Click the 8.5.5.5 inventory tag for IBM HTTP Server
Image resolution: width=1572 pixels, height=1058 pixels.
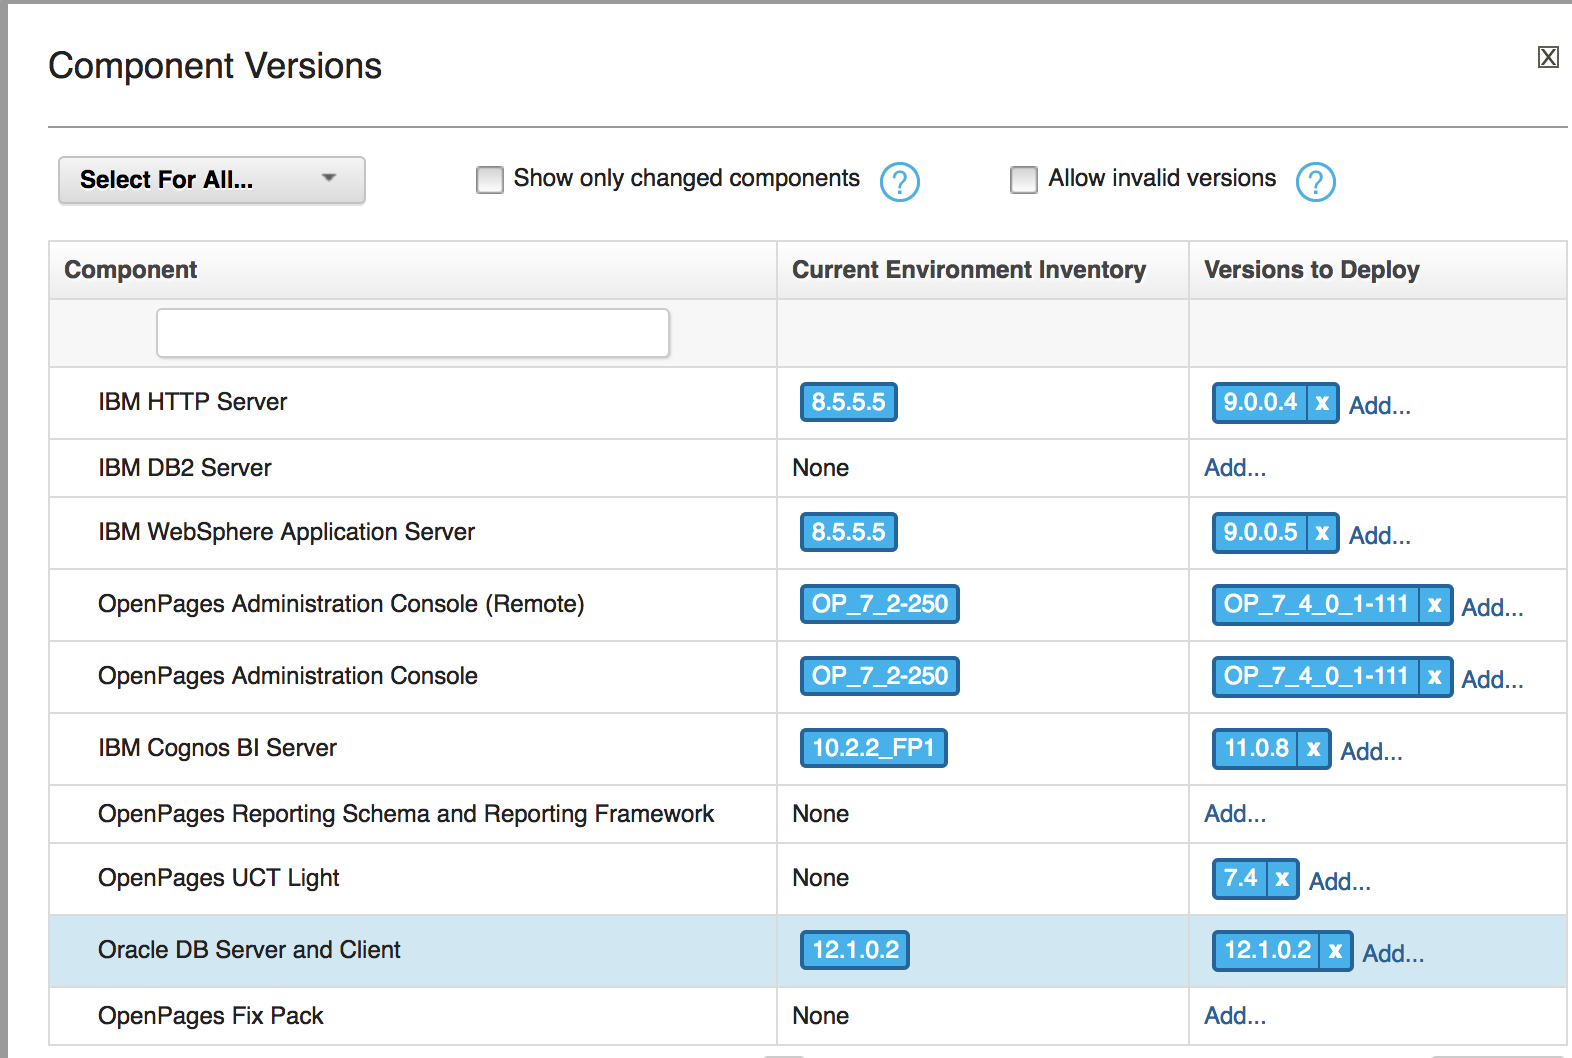click(x=848, y=402)
